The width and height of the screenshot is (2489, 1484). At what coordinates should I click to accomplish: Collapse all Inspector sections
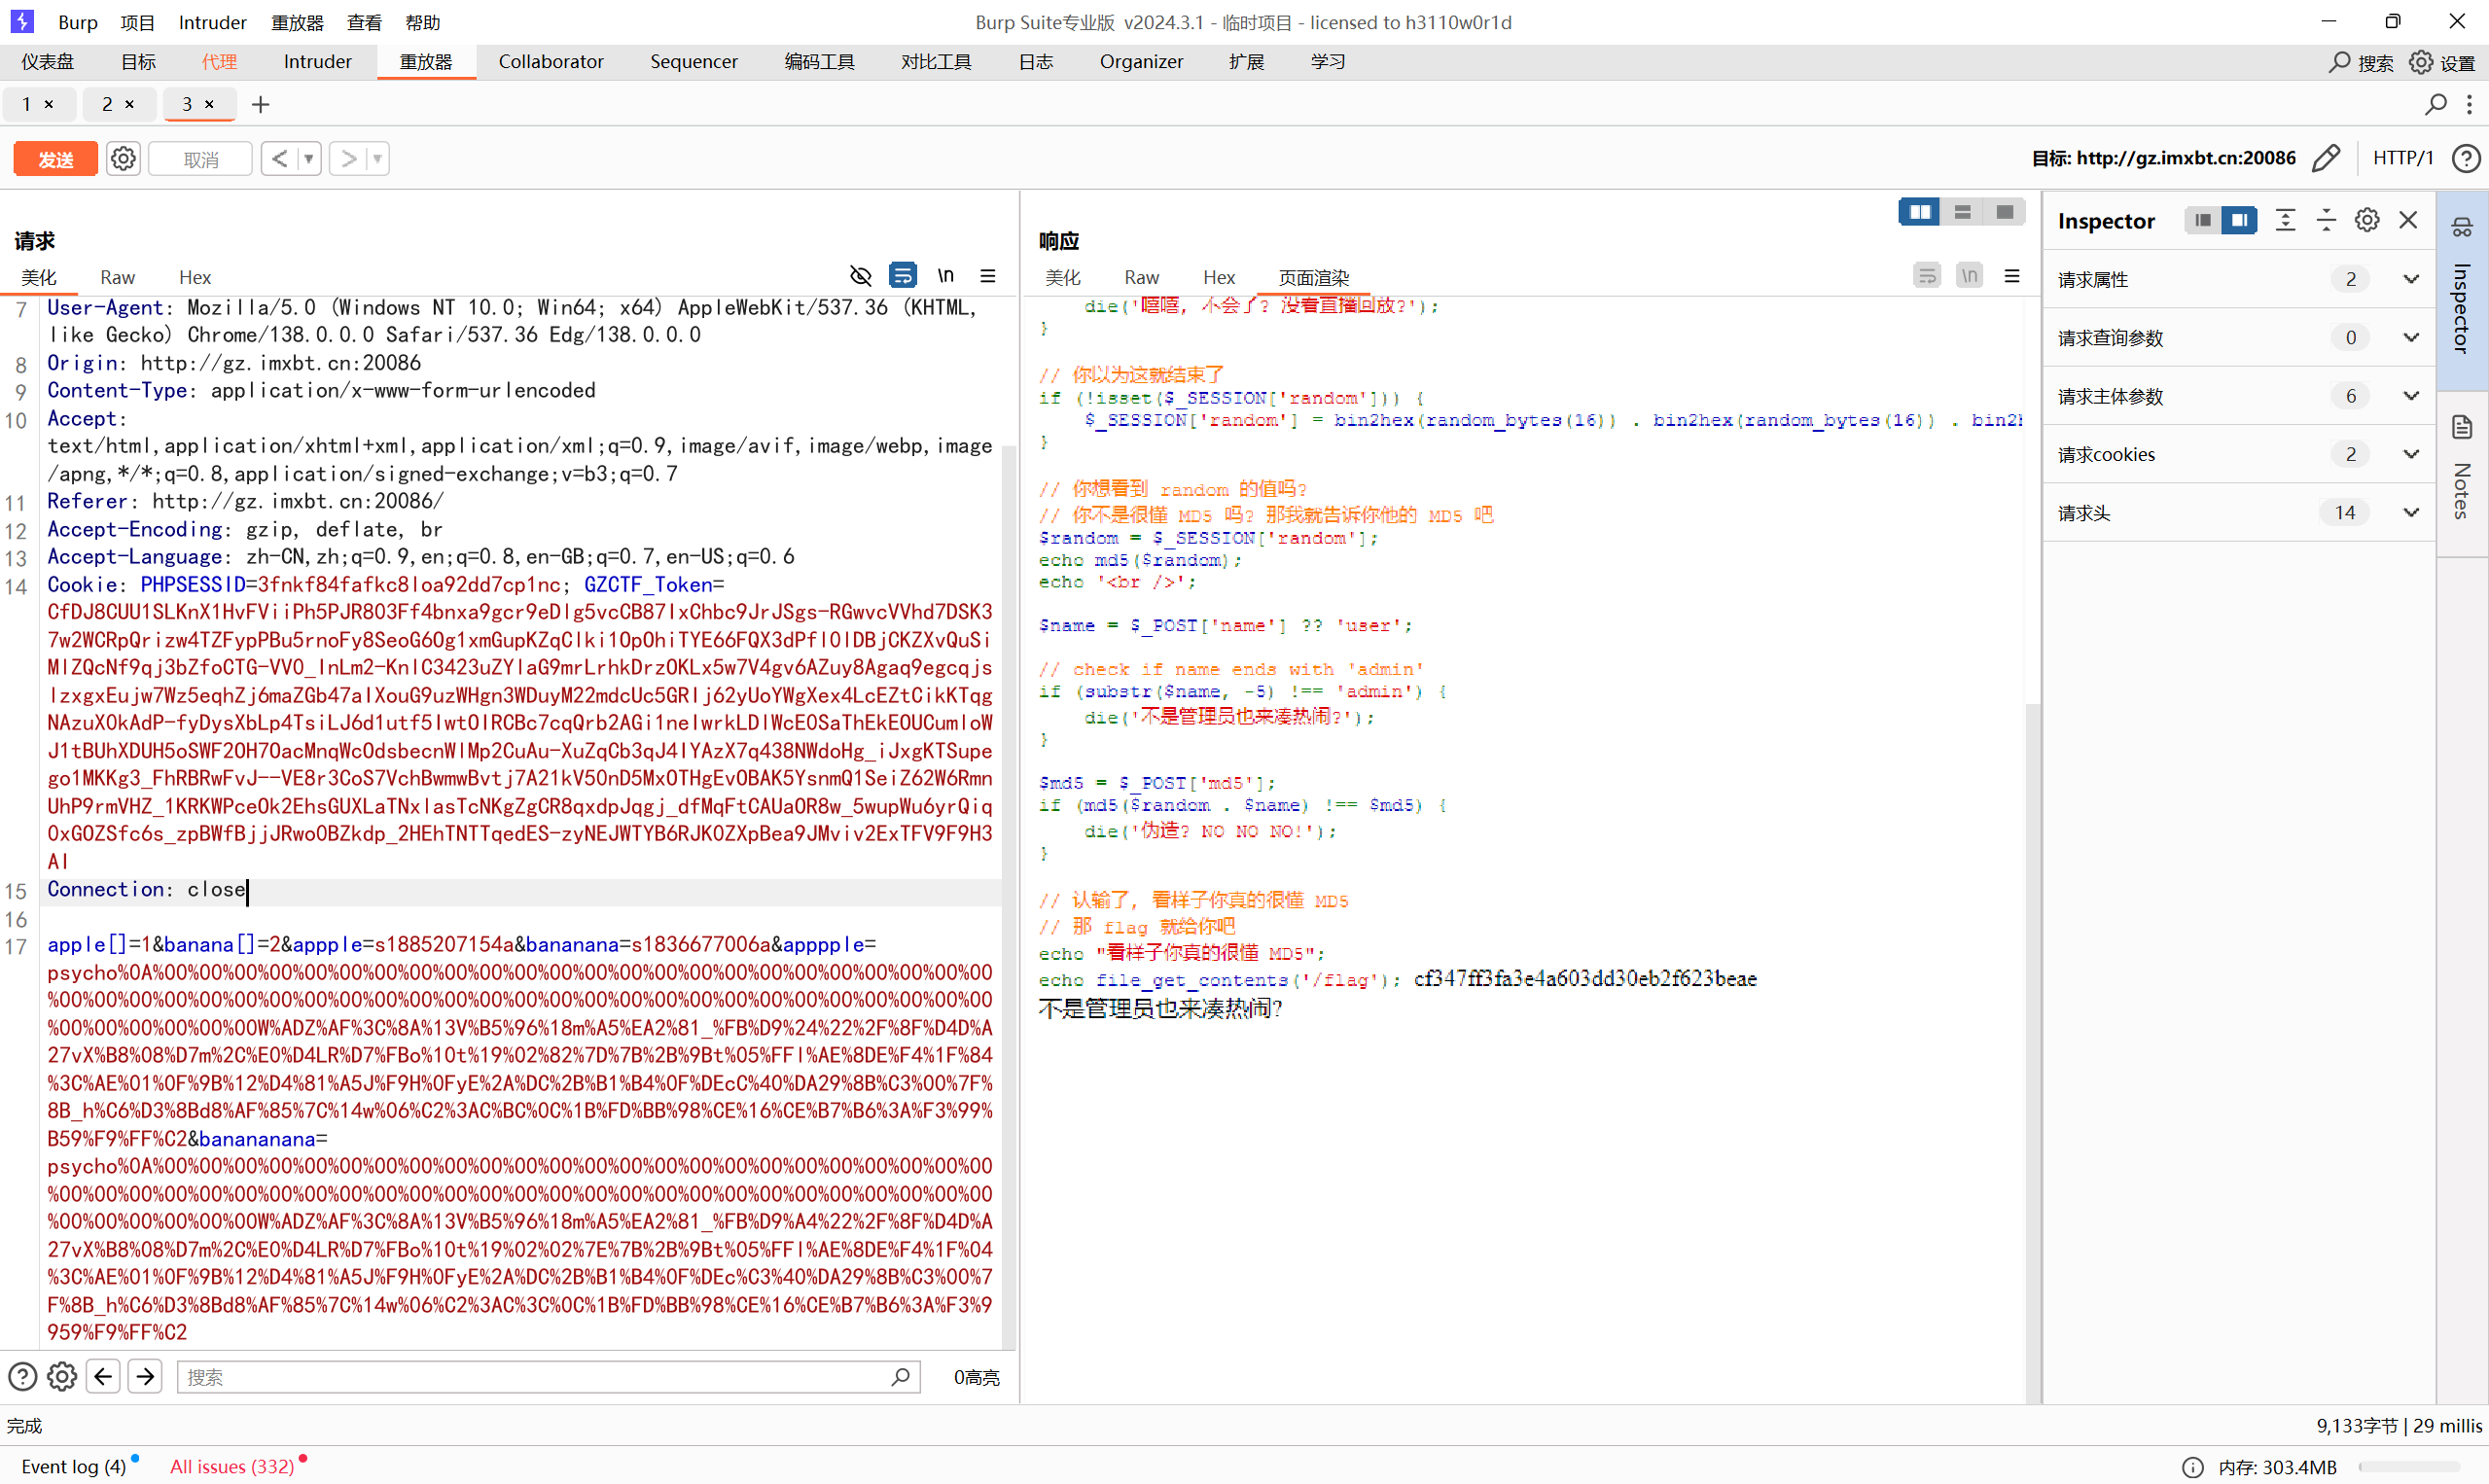click(2326, 220)
